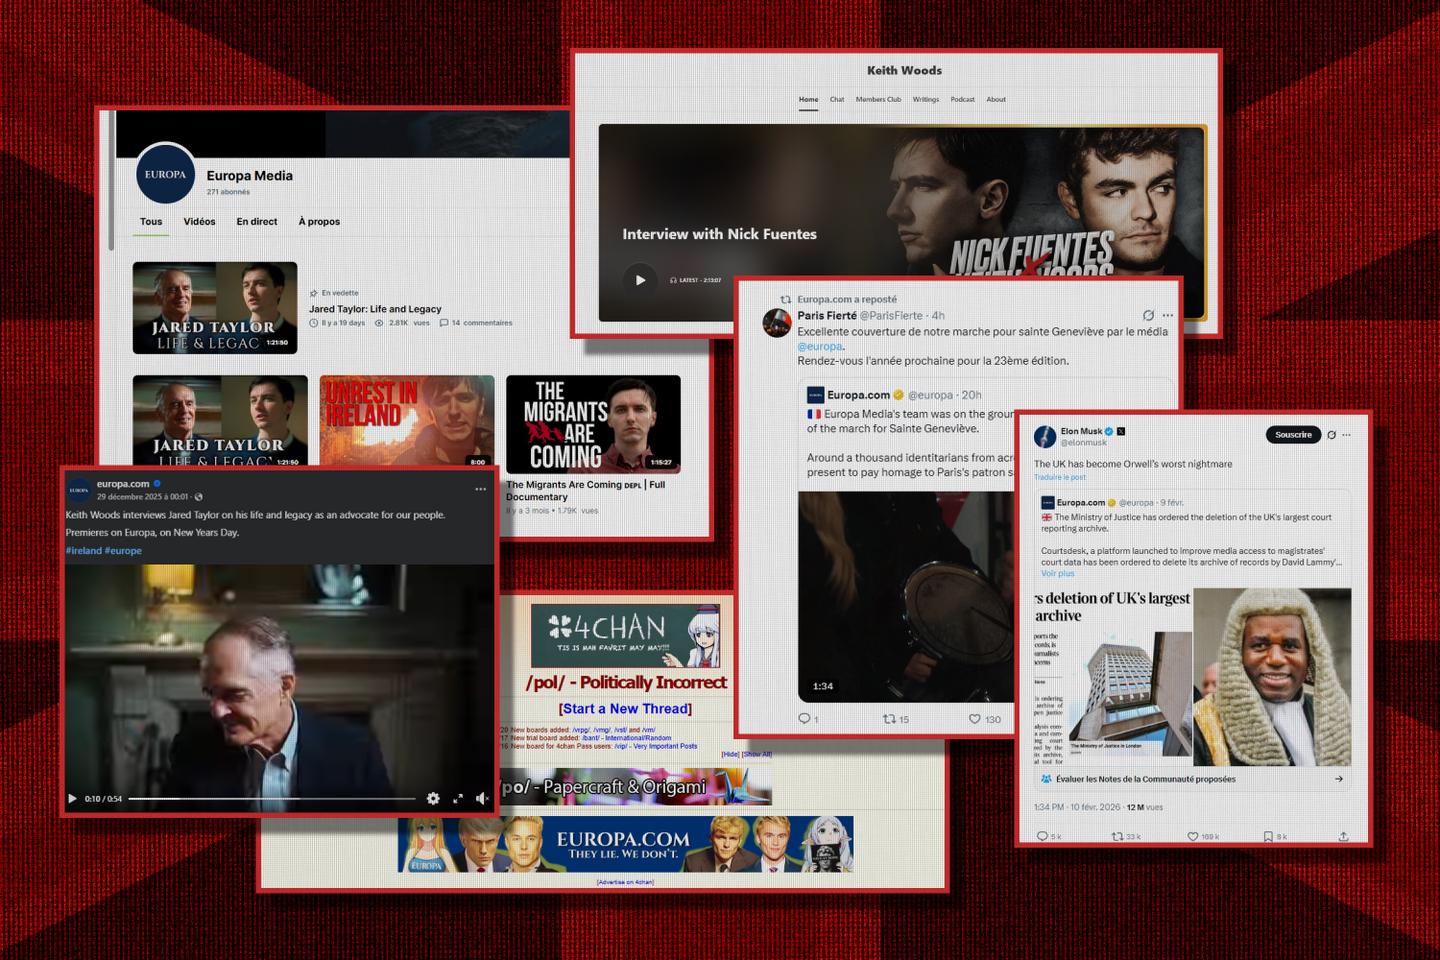The width and height of the screenshot is (1440, 960).
Task: Click the [Hide] announcements toggle on 4chan
Action: (x=730, y=754)
